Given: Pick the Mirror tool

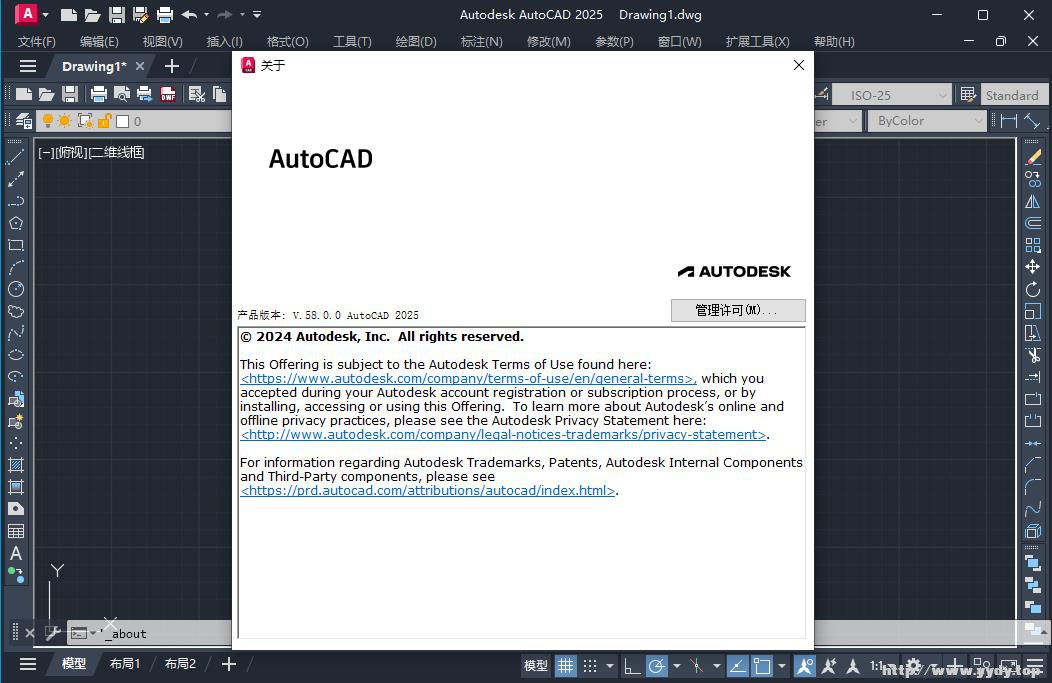Looking at the screenshot, I should pyautogui.click(x=1033, y=201).
